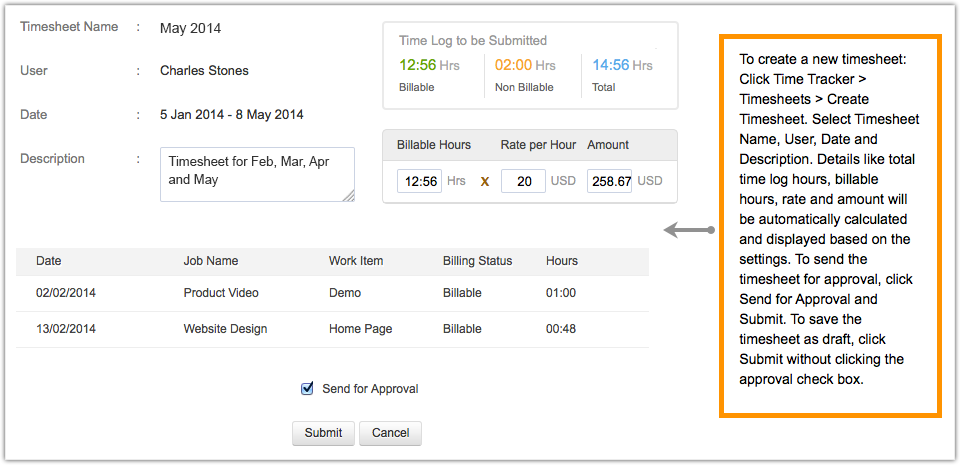The width and height of the screenshot is (960, 465).
Task: Click the Submit button
Action: pyautogui.click(x=323, y=433)
